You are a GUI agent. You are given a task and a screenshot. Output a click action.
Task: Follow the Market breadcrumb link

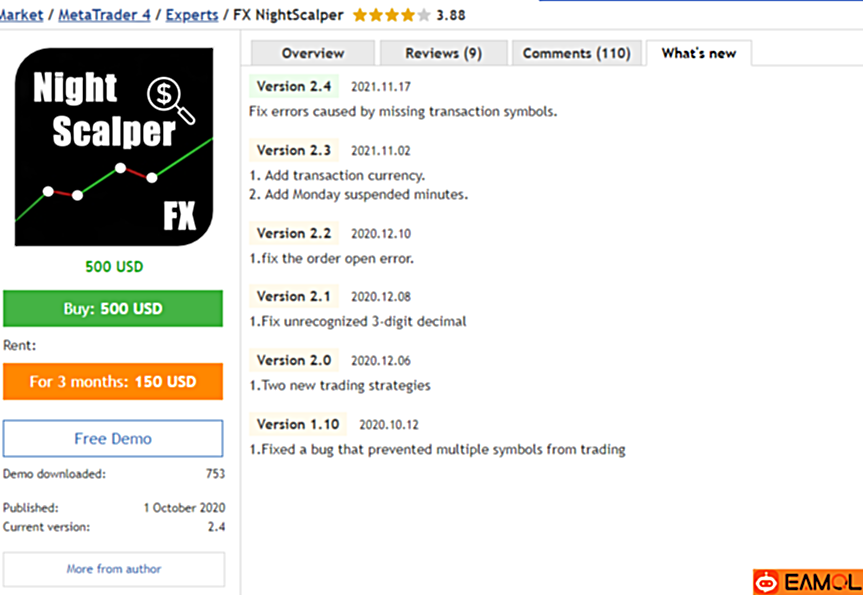tap(21, 15)
